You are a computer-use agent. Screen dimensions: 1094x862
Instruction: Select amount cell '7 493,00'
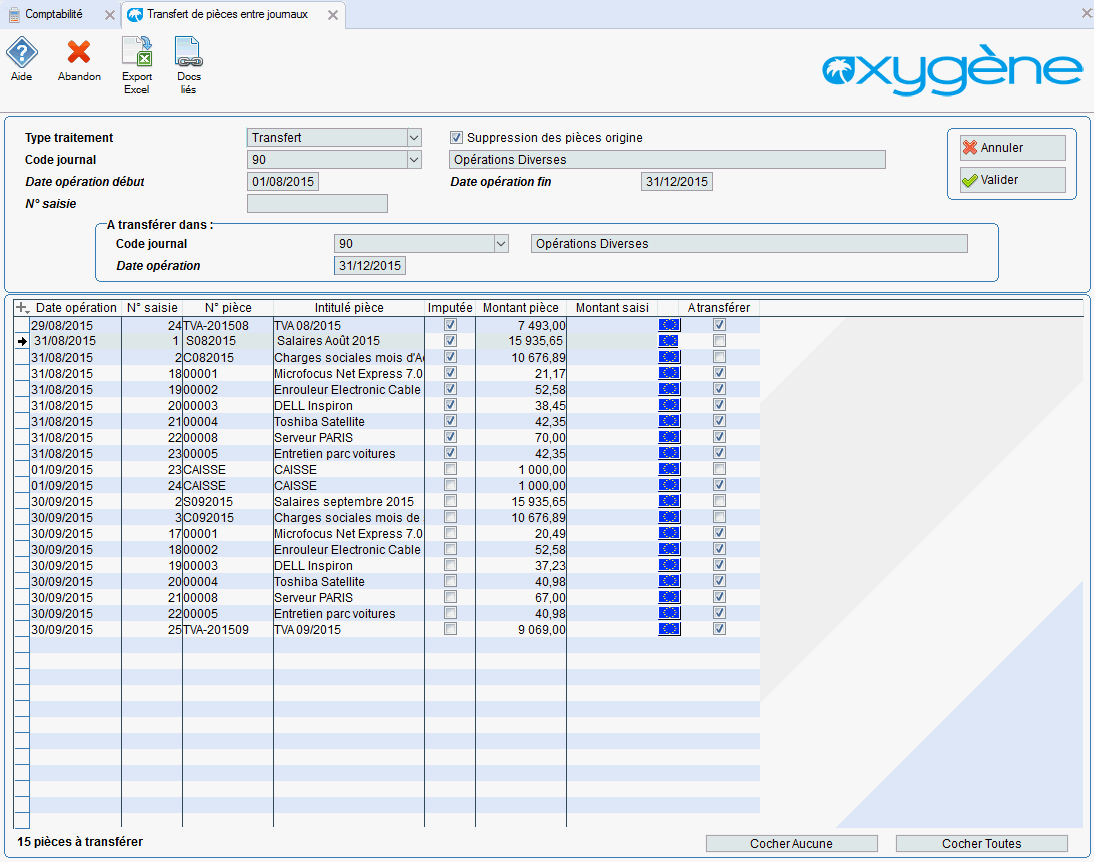pos(520,325)
